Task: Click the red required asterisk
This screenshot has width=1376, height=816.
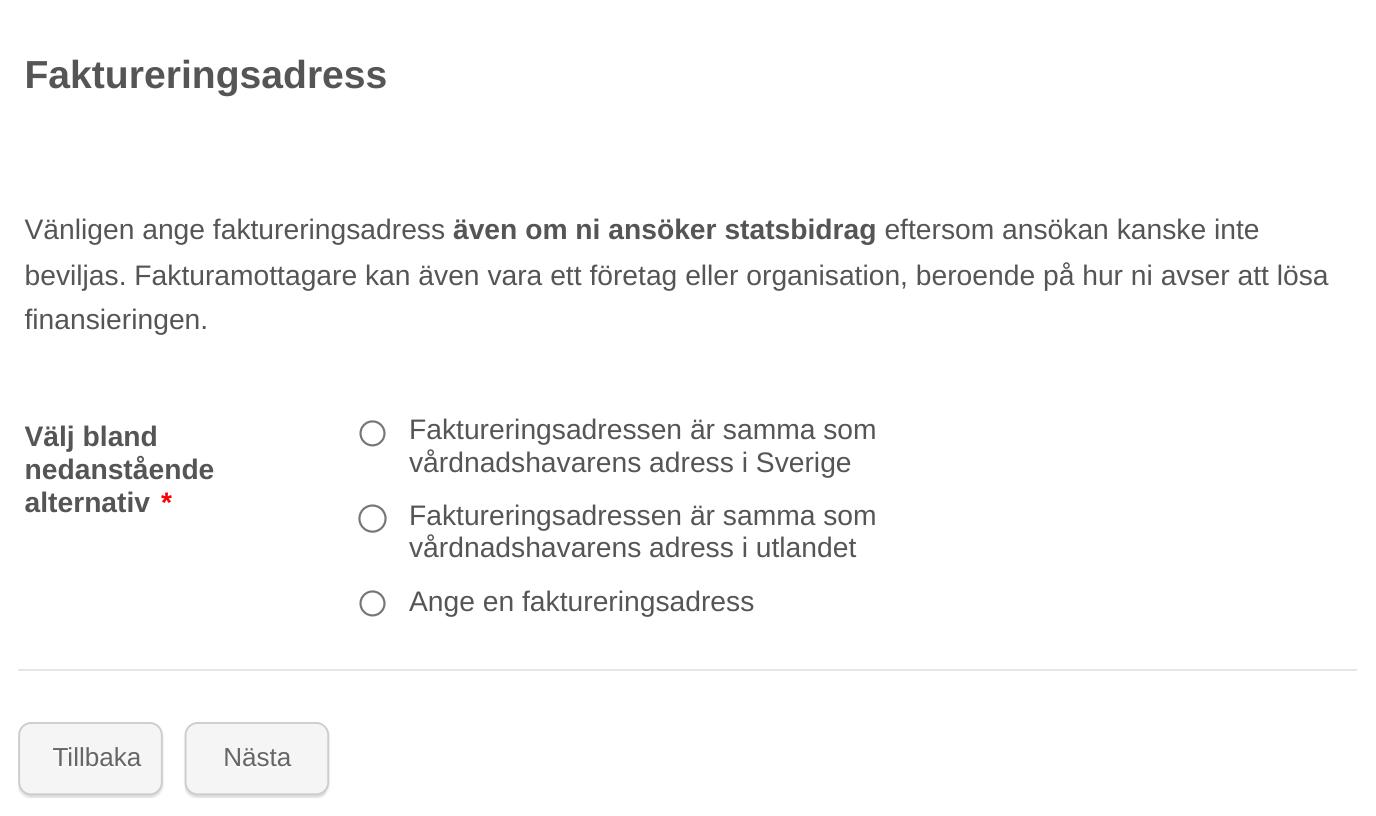Action: (x=166, y=502)
